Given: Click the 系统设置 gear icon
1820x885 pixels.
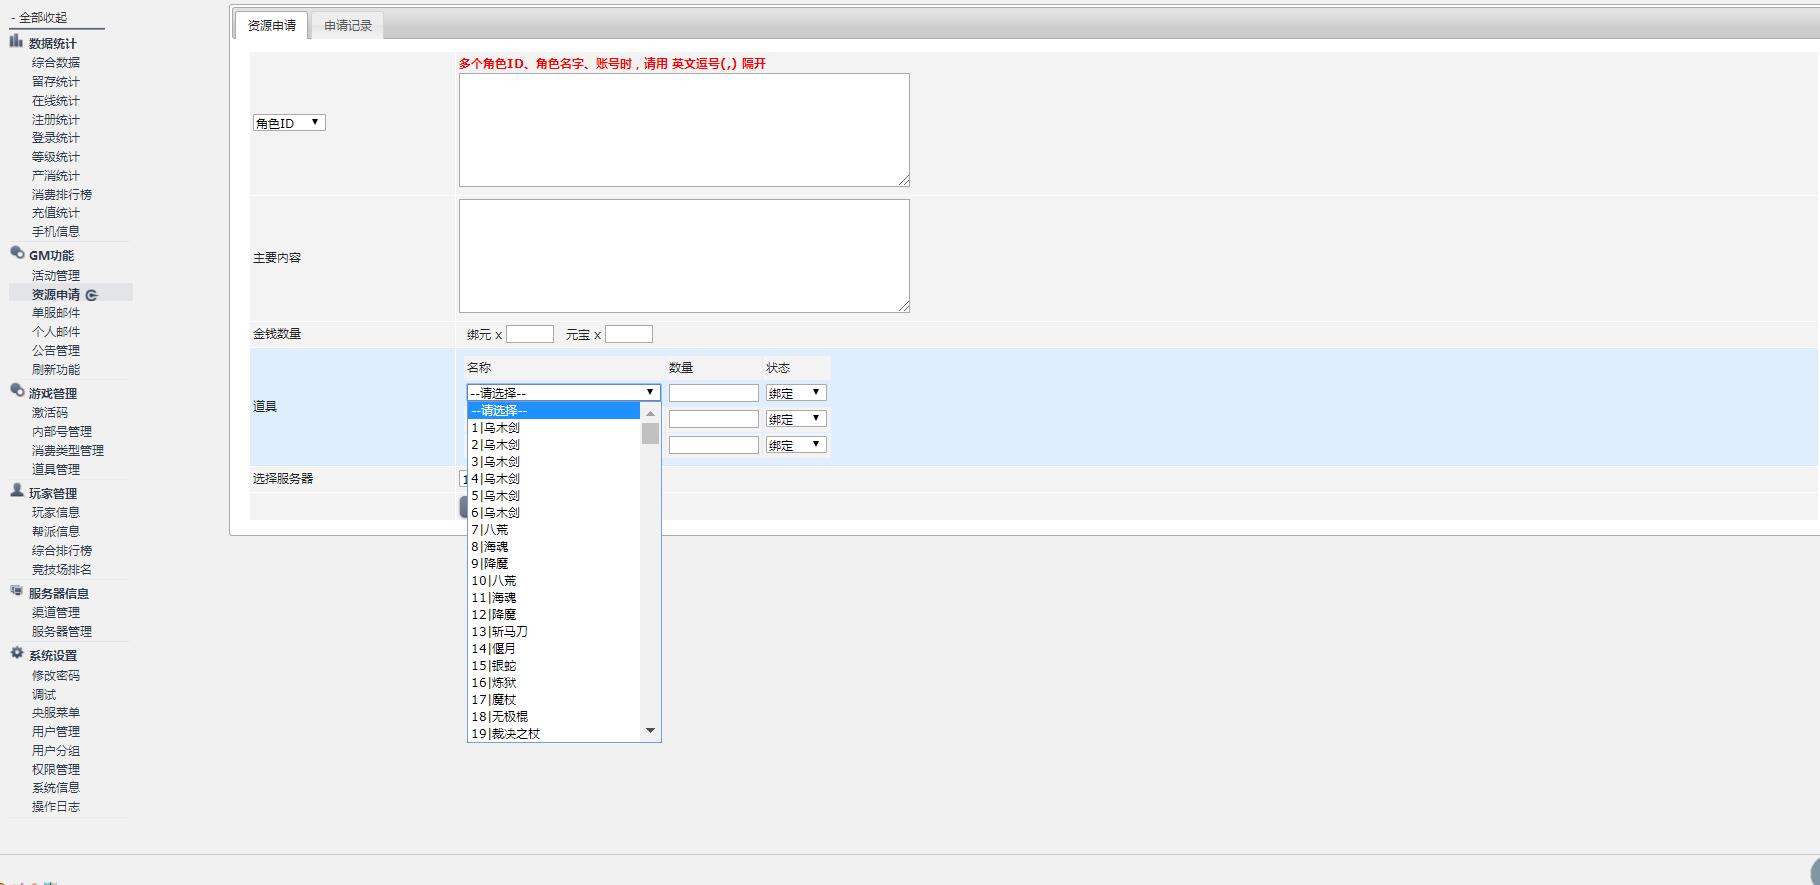Looking at the screenshot, I should click(x=17, y=654).
